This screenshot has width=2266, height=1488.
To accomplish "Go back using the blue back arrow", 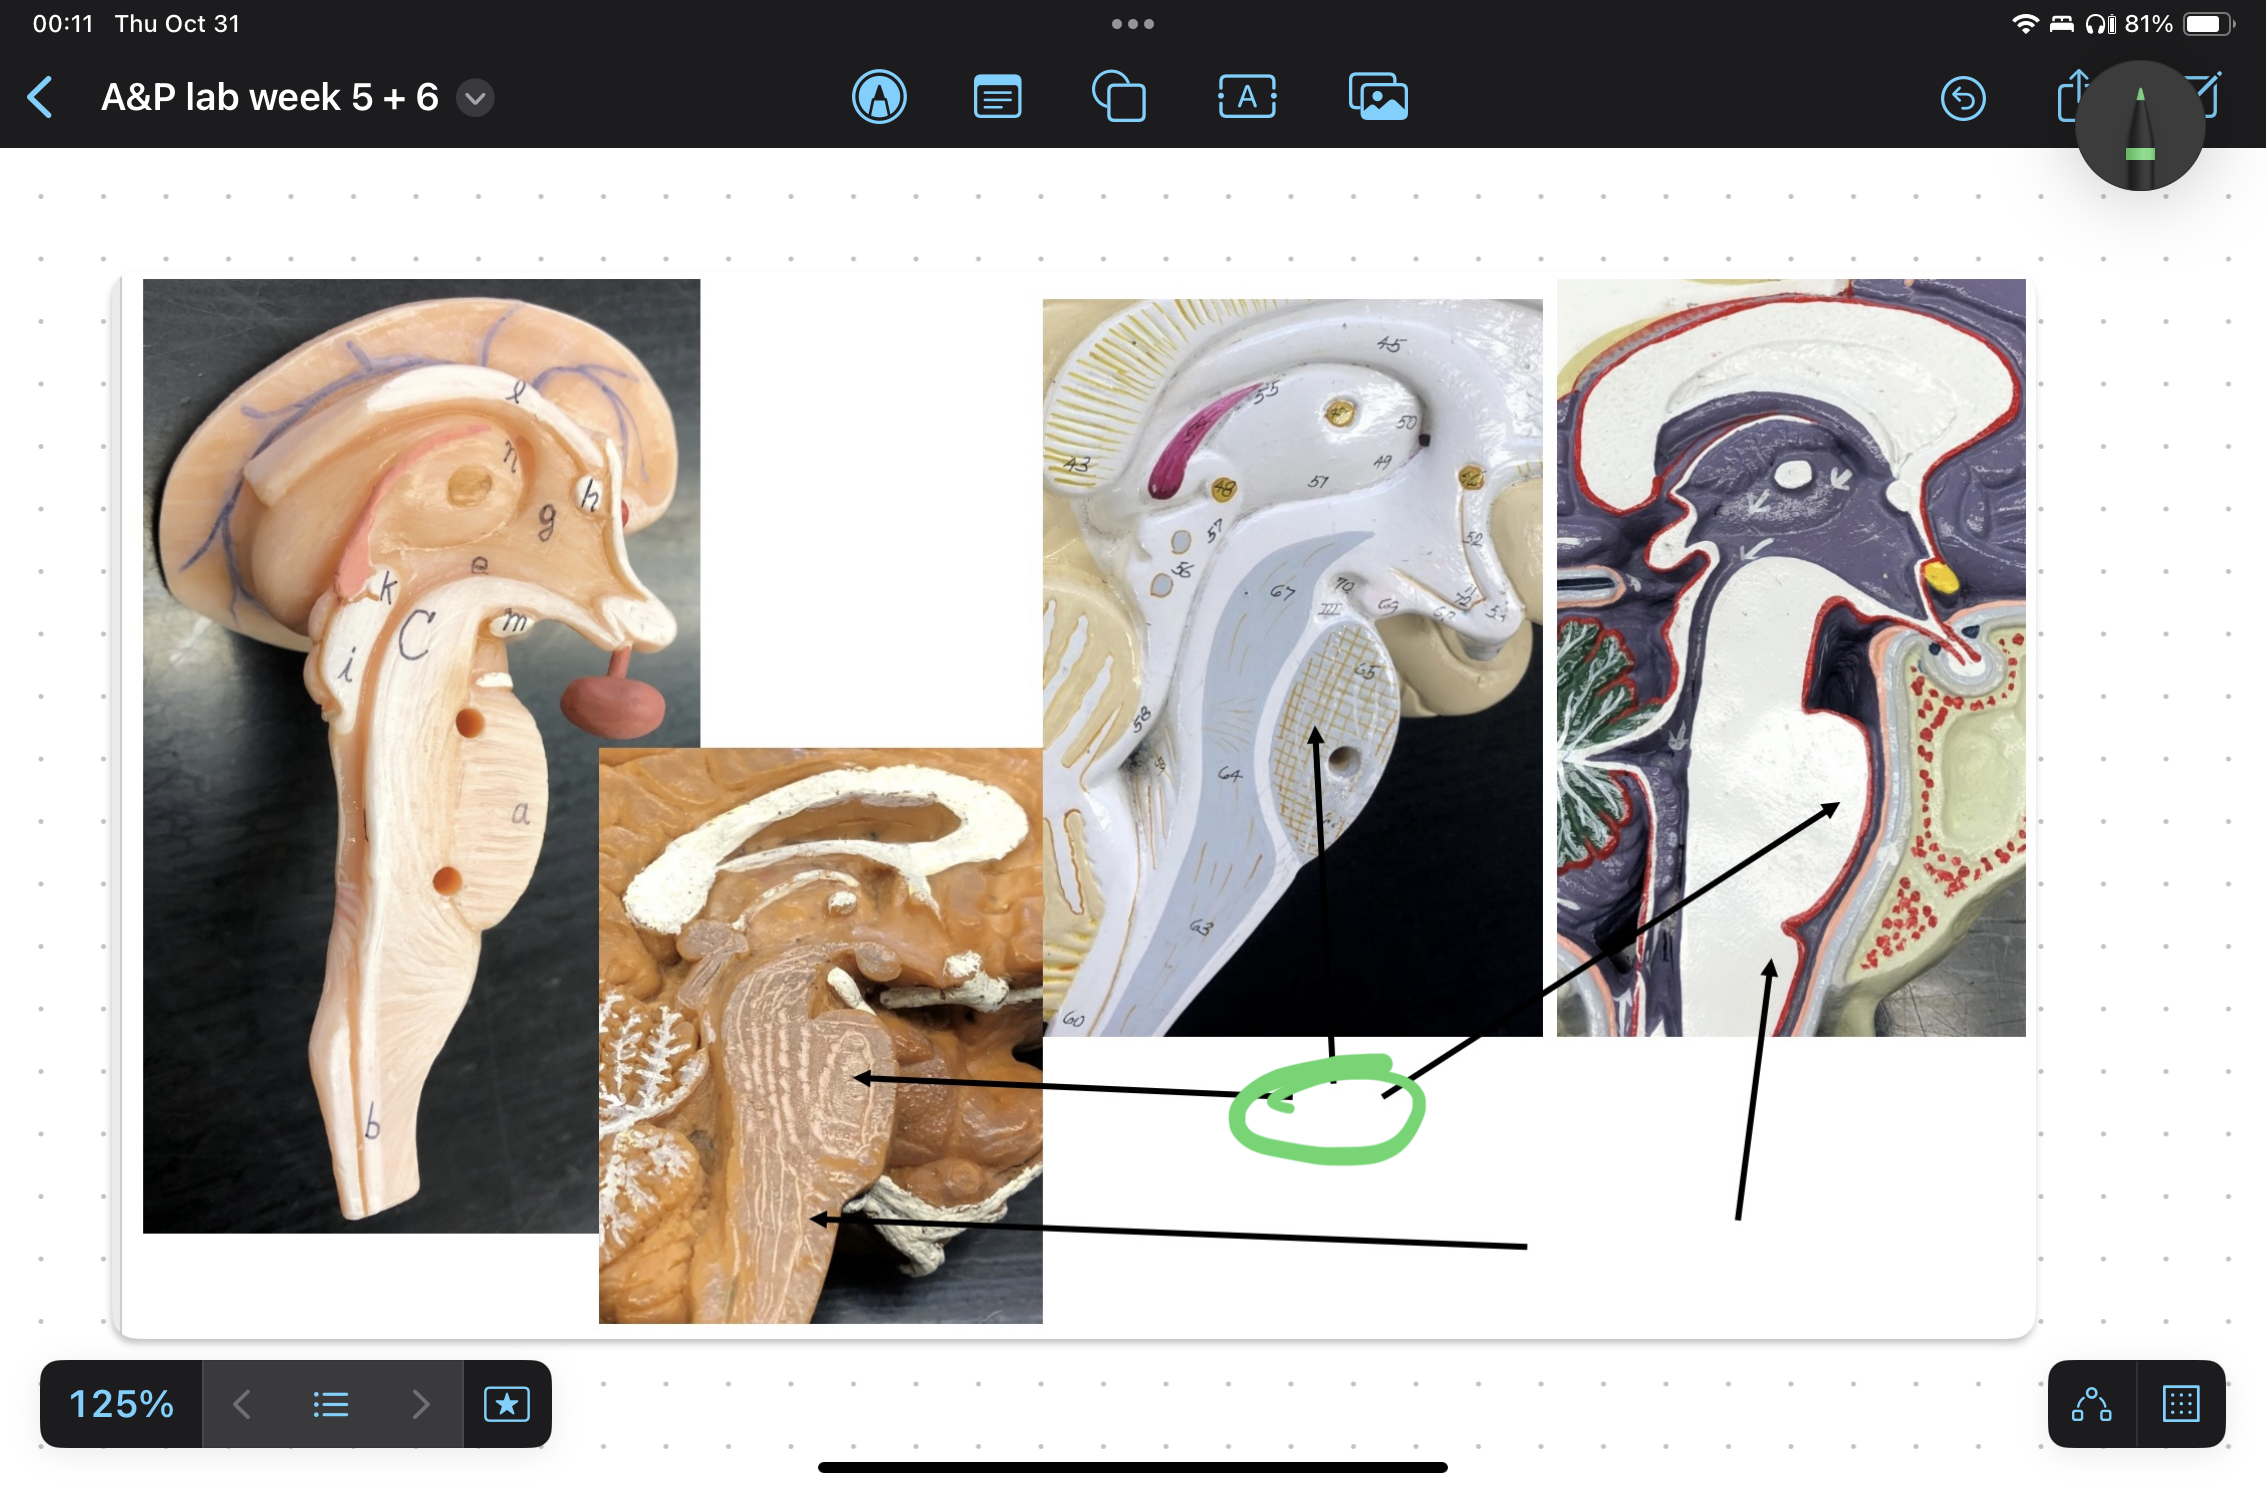I will tap(40, 98).
